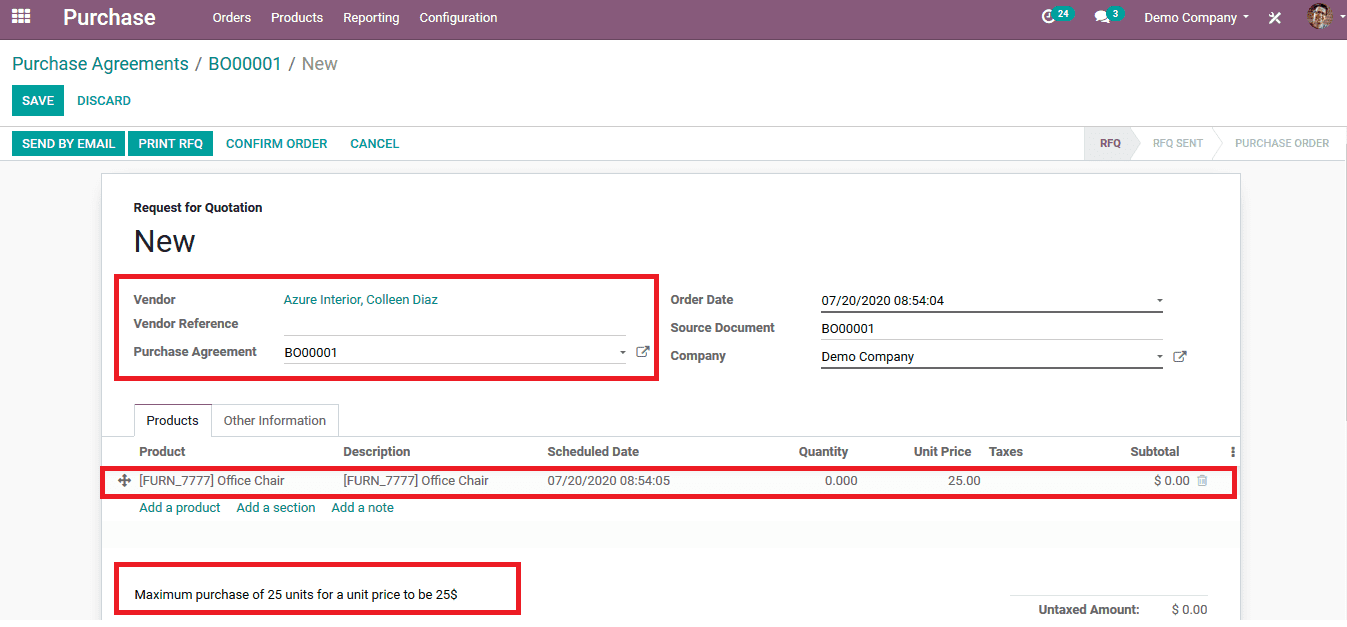
Task: Expand the Company dropdown arrow
Action: pyautogui.click(x=1159, y=356)
